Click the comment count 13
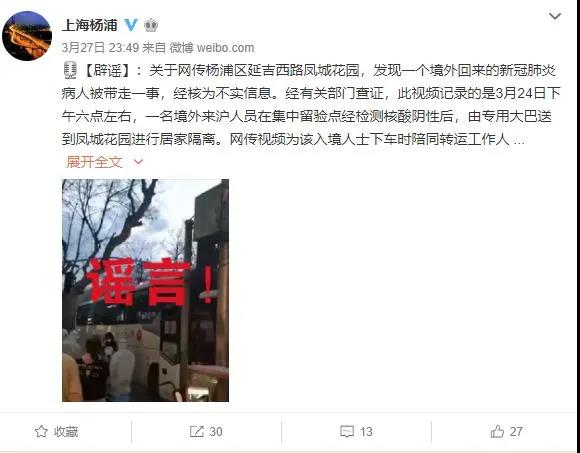This screenshot has height=453, width=580. pos(365,432)
